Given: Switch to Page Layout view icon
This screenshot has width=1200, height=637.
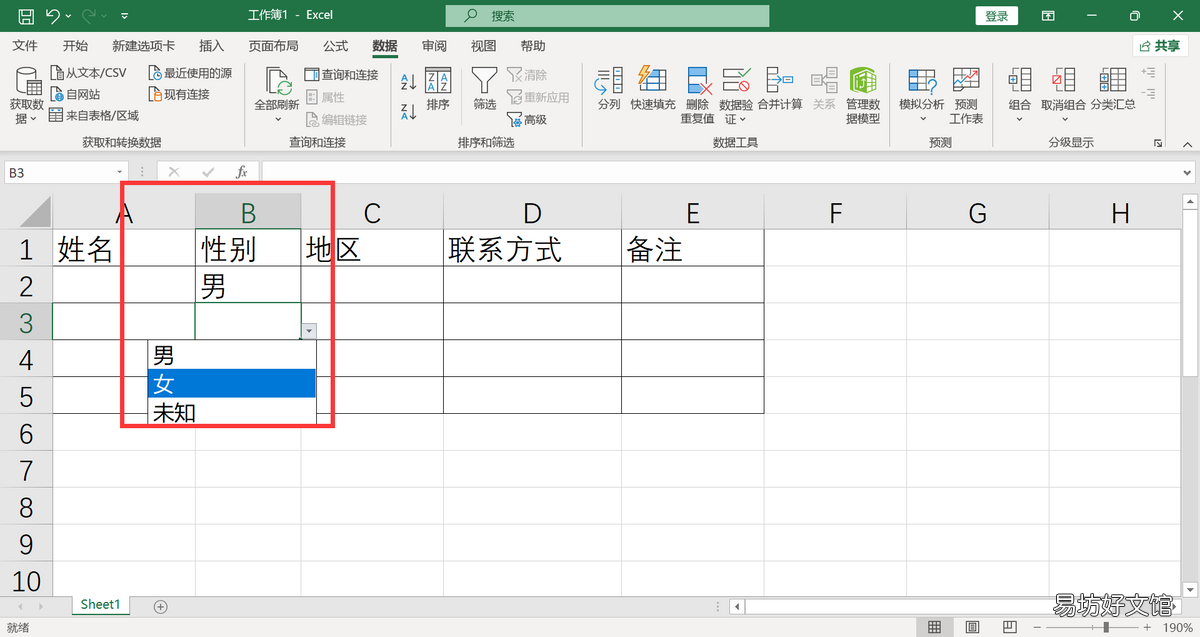Looking at the screenshot, I should click(970, 627).
